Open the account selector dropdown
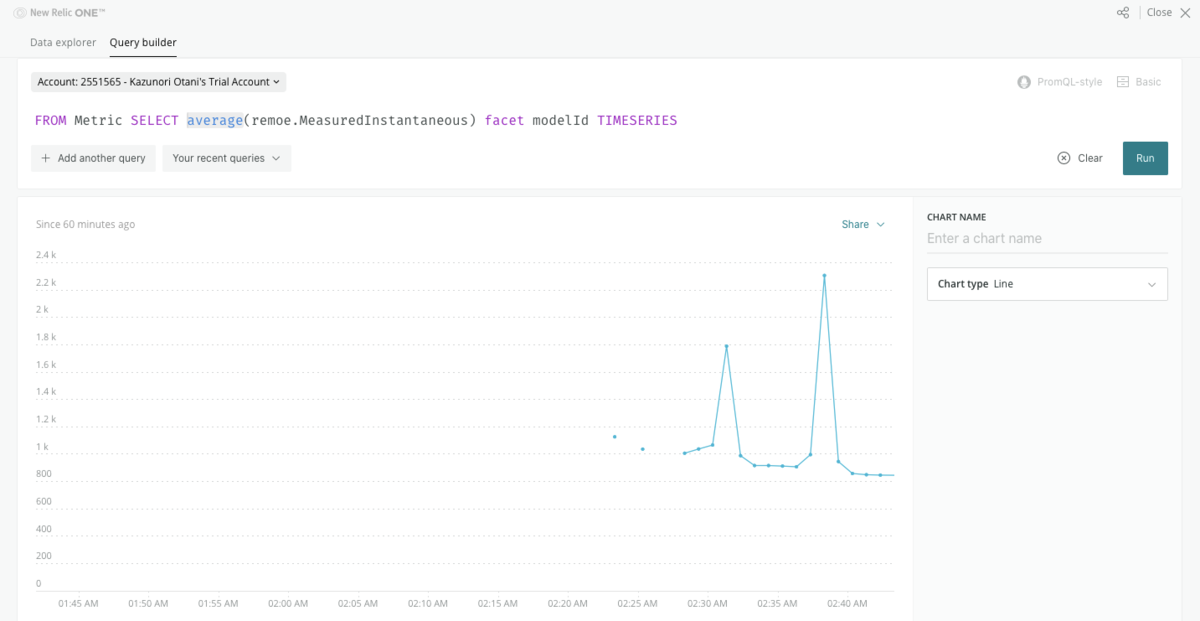 158,82
